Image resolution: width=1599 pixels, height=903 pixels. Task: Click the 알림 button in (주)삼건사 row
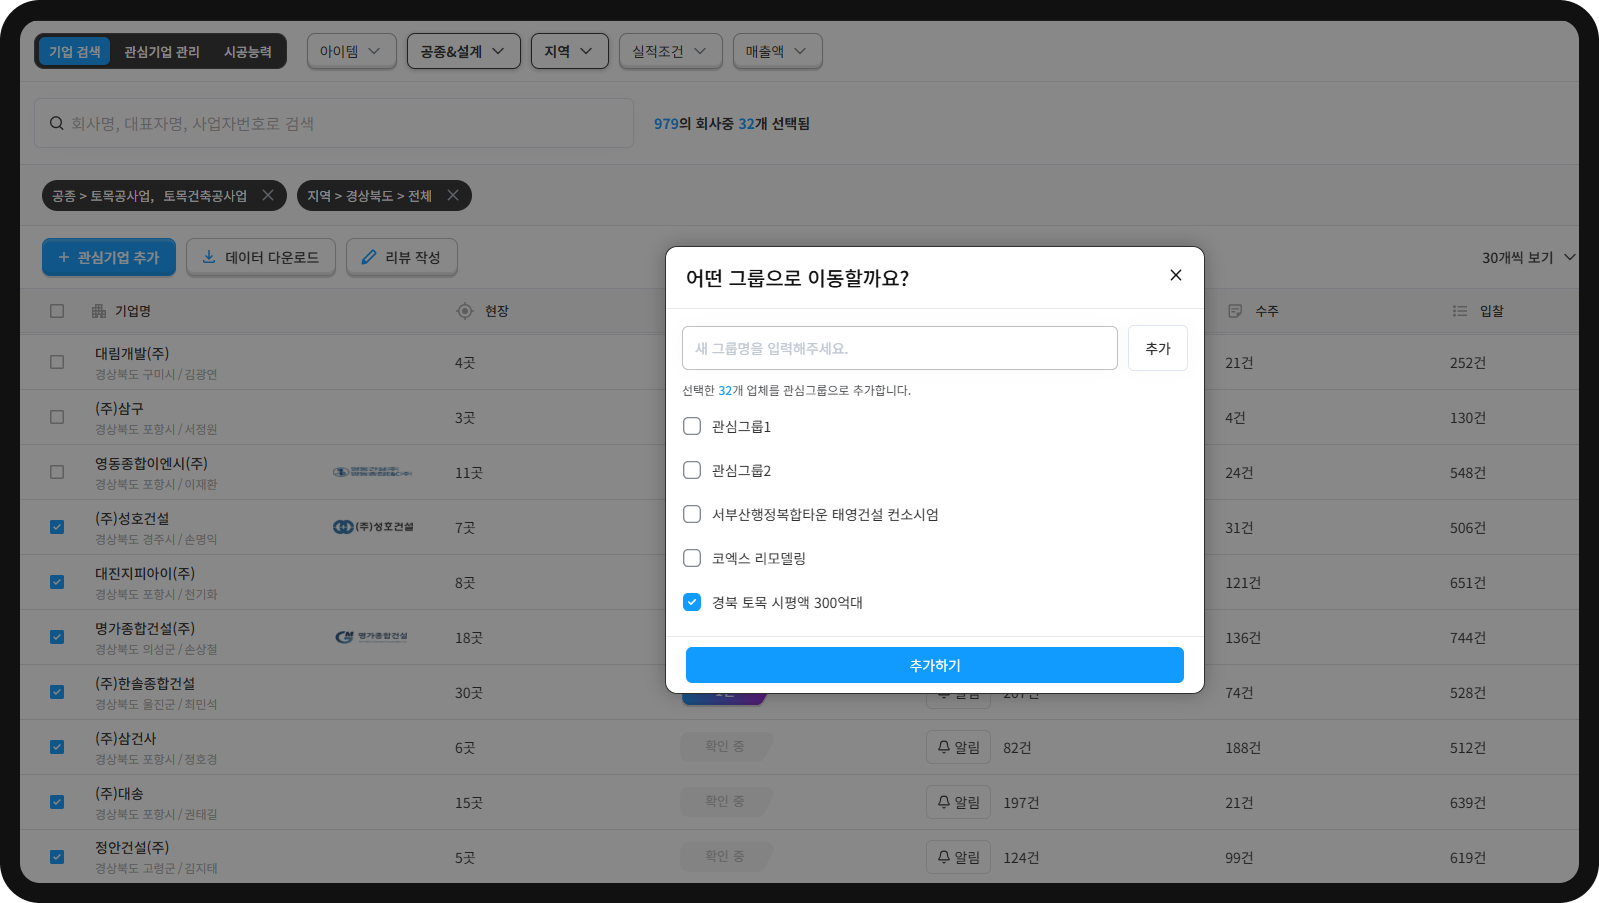958,747
